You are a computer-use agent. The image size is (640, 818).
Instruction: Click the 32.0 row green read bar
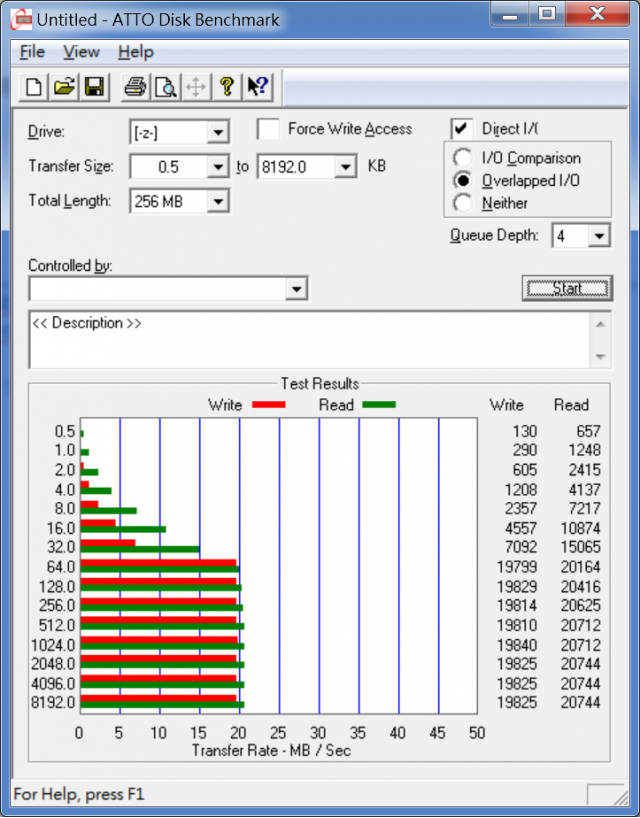coord(140,549)
